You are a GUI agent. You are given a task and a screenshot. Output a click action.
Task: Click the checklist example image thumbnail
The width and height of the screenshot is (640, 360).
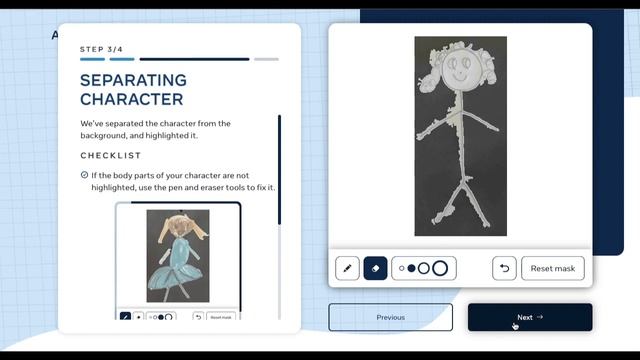(x=178, y=256)
